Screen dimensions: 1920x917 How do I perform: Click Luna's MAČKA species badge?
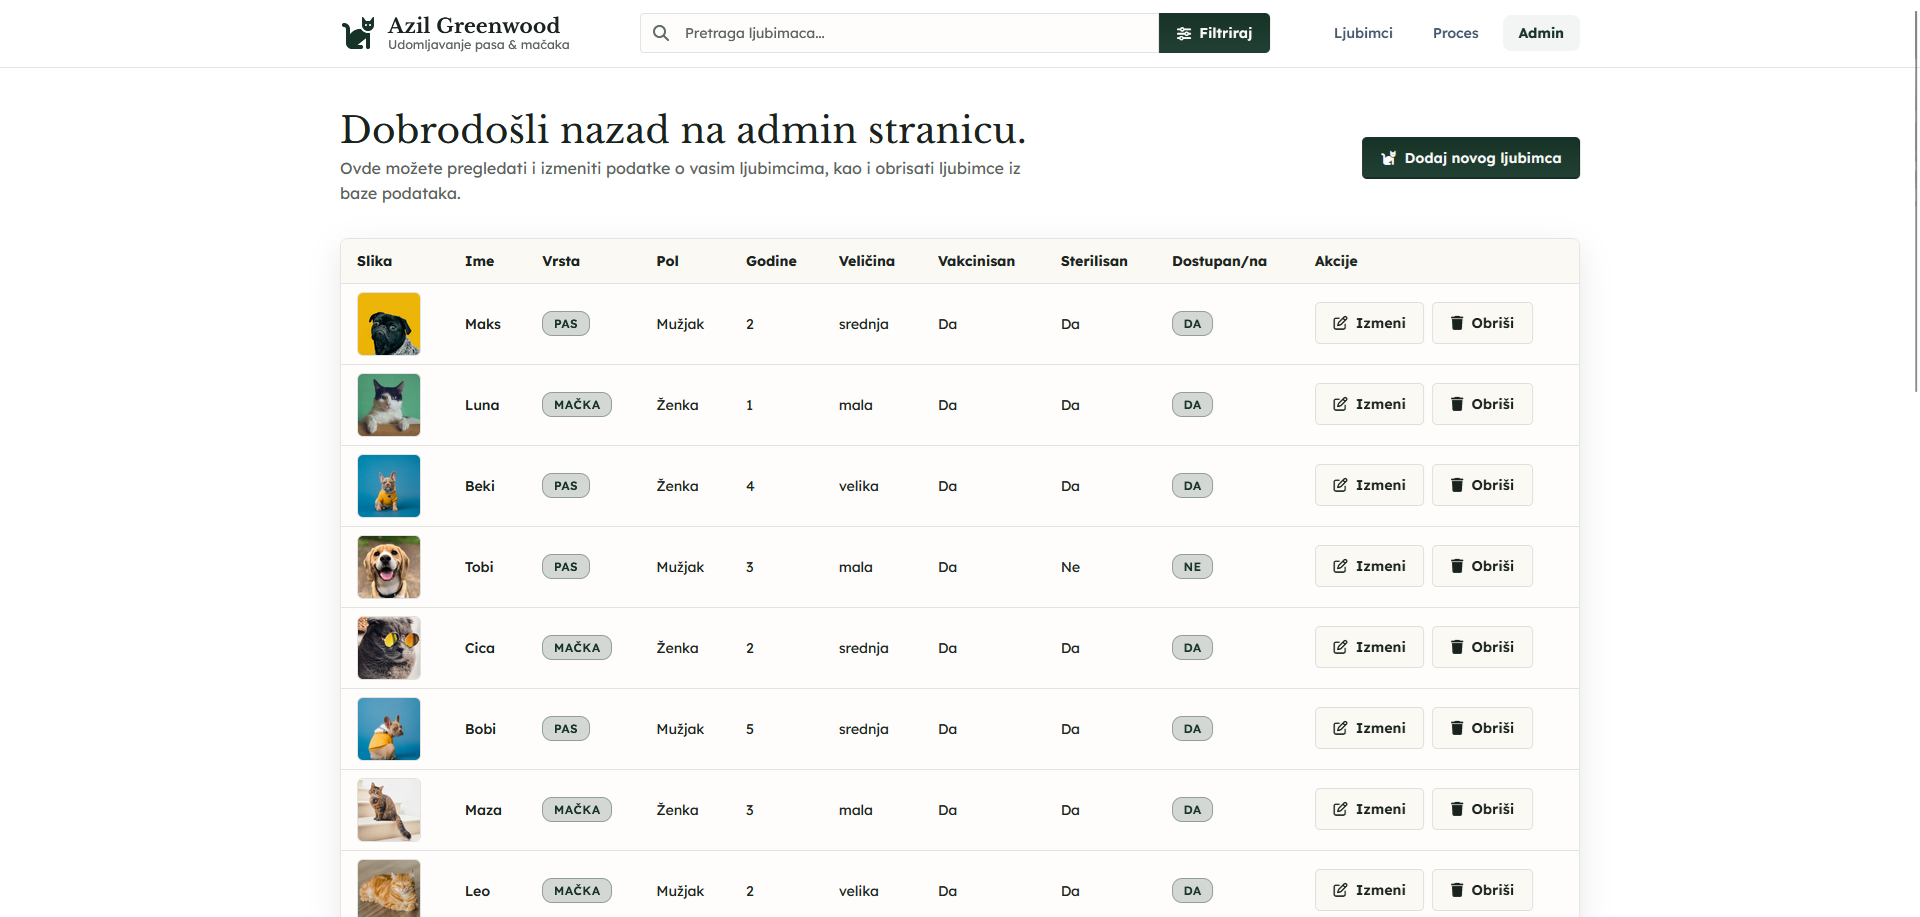tap(577, 405)
